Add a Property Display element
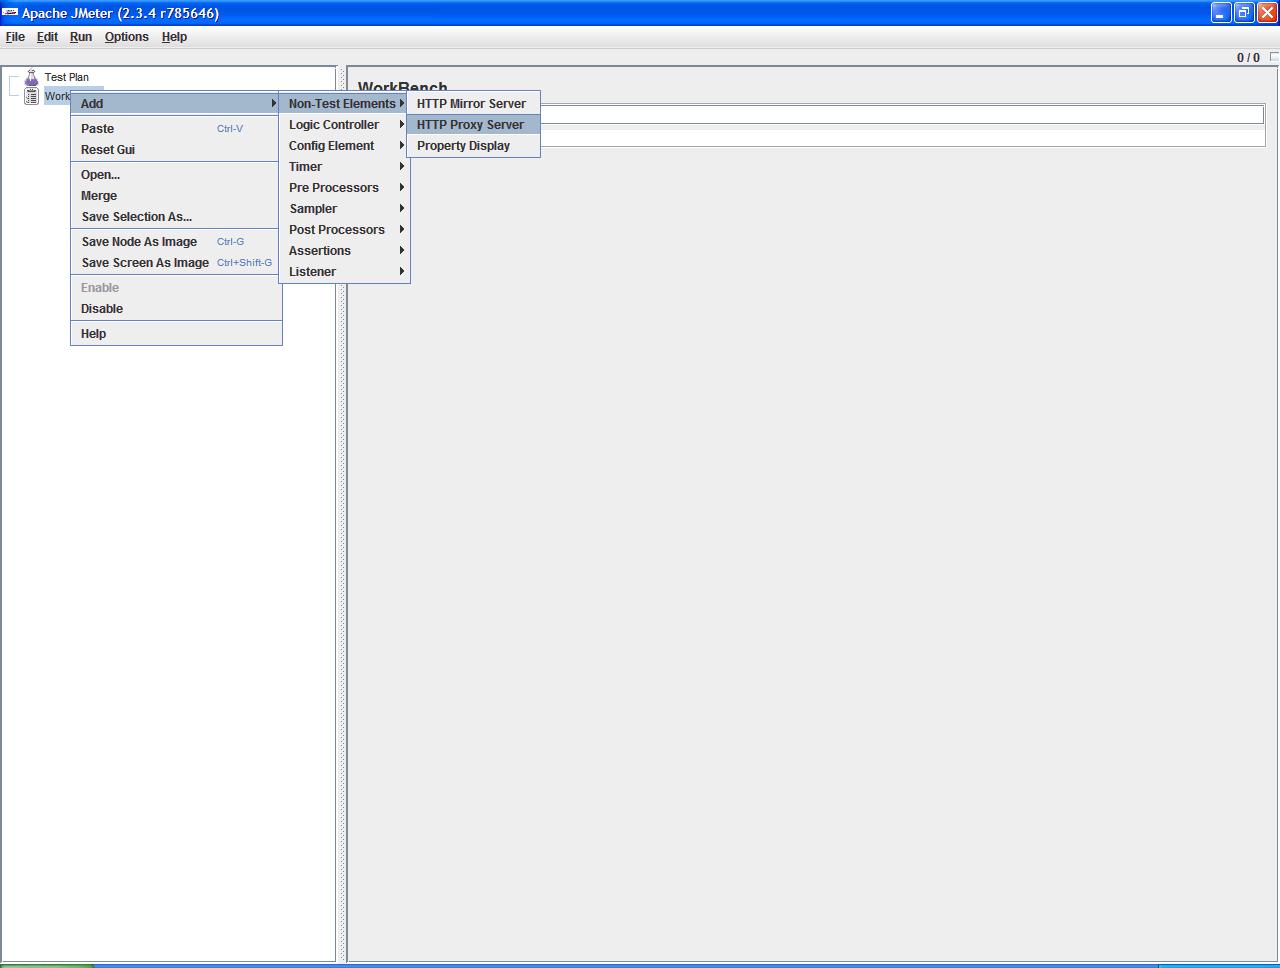This screenshot has height=968, width=1280. (473, 146)
